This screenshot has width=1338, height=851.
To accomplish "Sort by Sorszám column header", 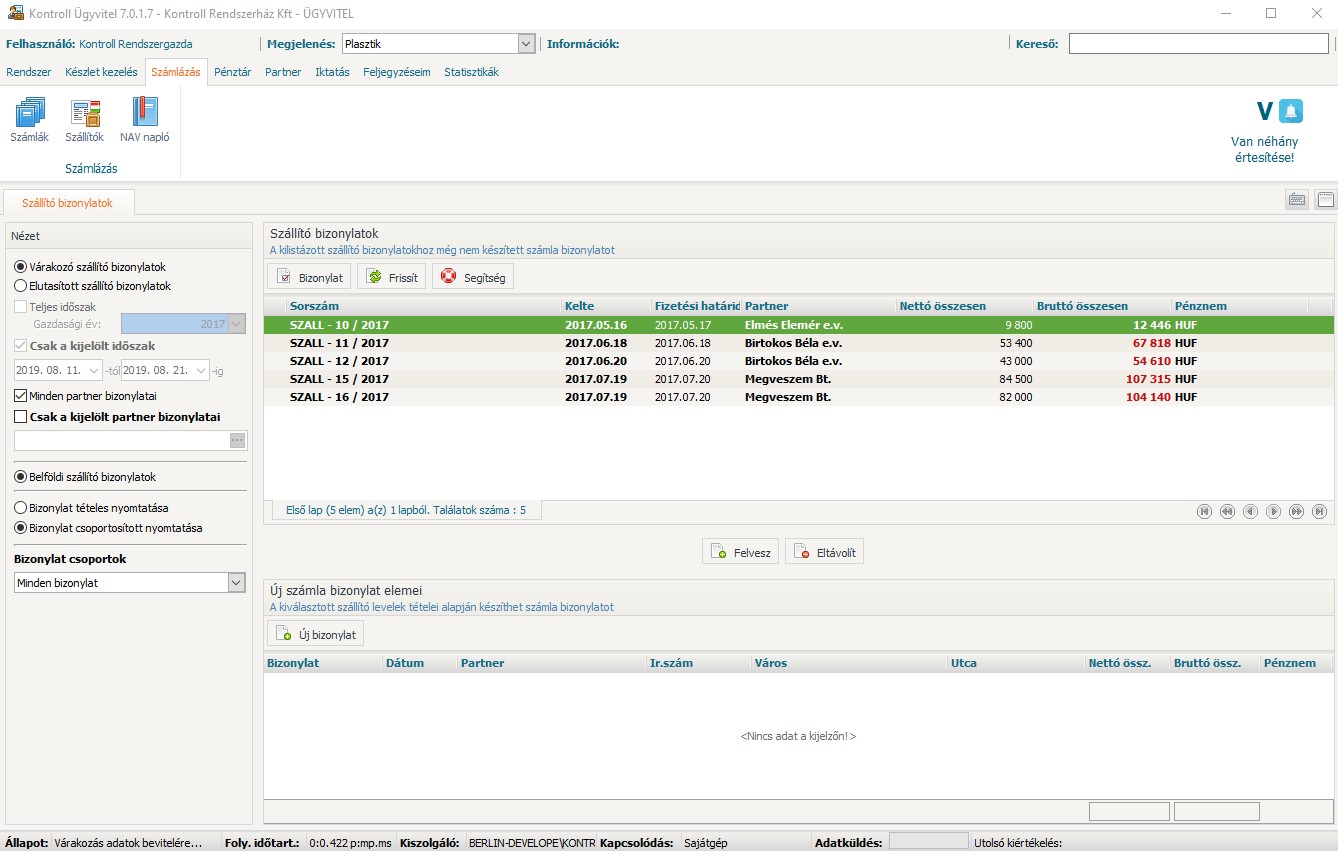I will [423, 306].
